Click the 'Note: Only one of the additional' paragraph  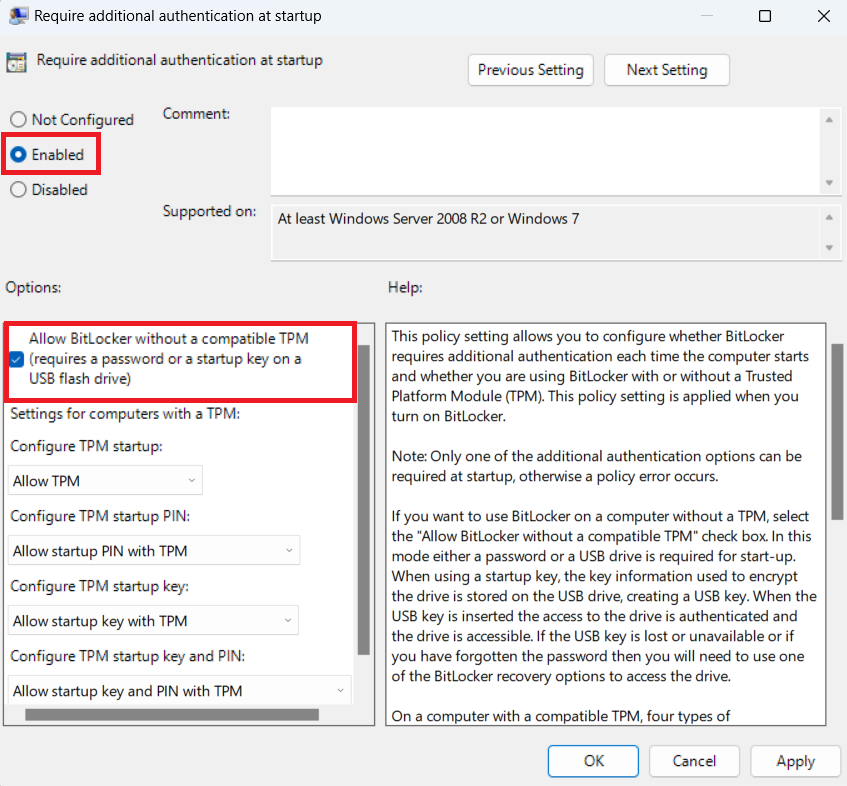(596, 466)
